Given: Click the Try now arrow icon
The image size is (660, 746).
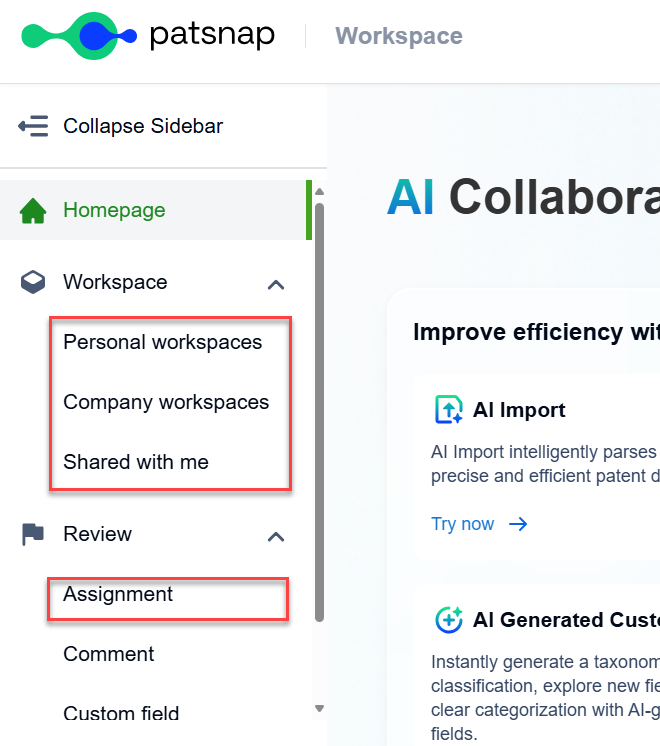Looking at the screenshot, I should 518,524.
